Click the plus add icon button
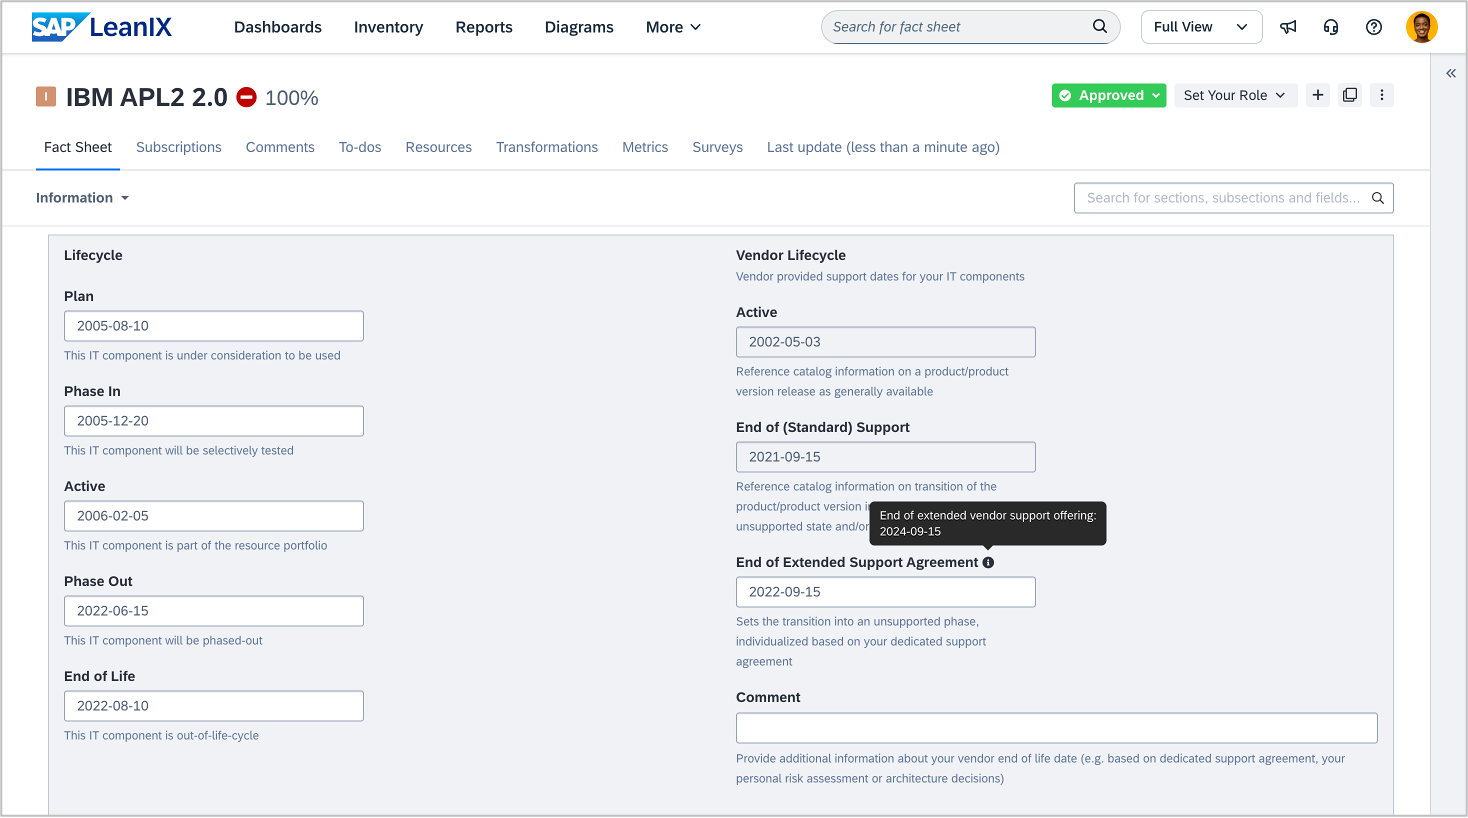Image resolution: width=1468 pixels, height=818 pixels. click(1318, 95)
